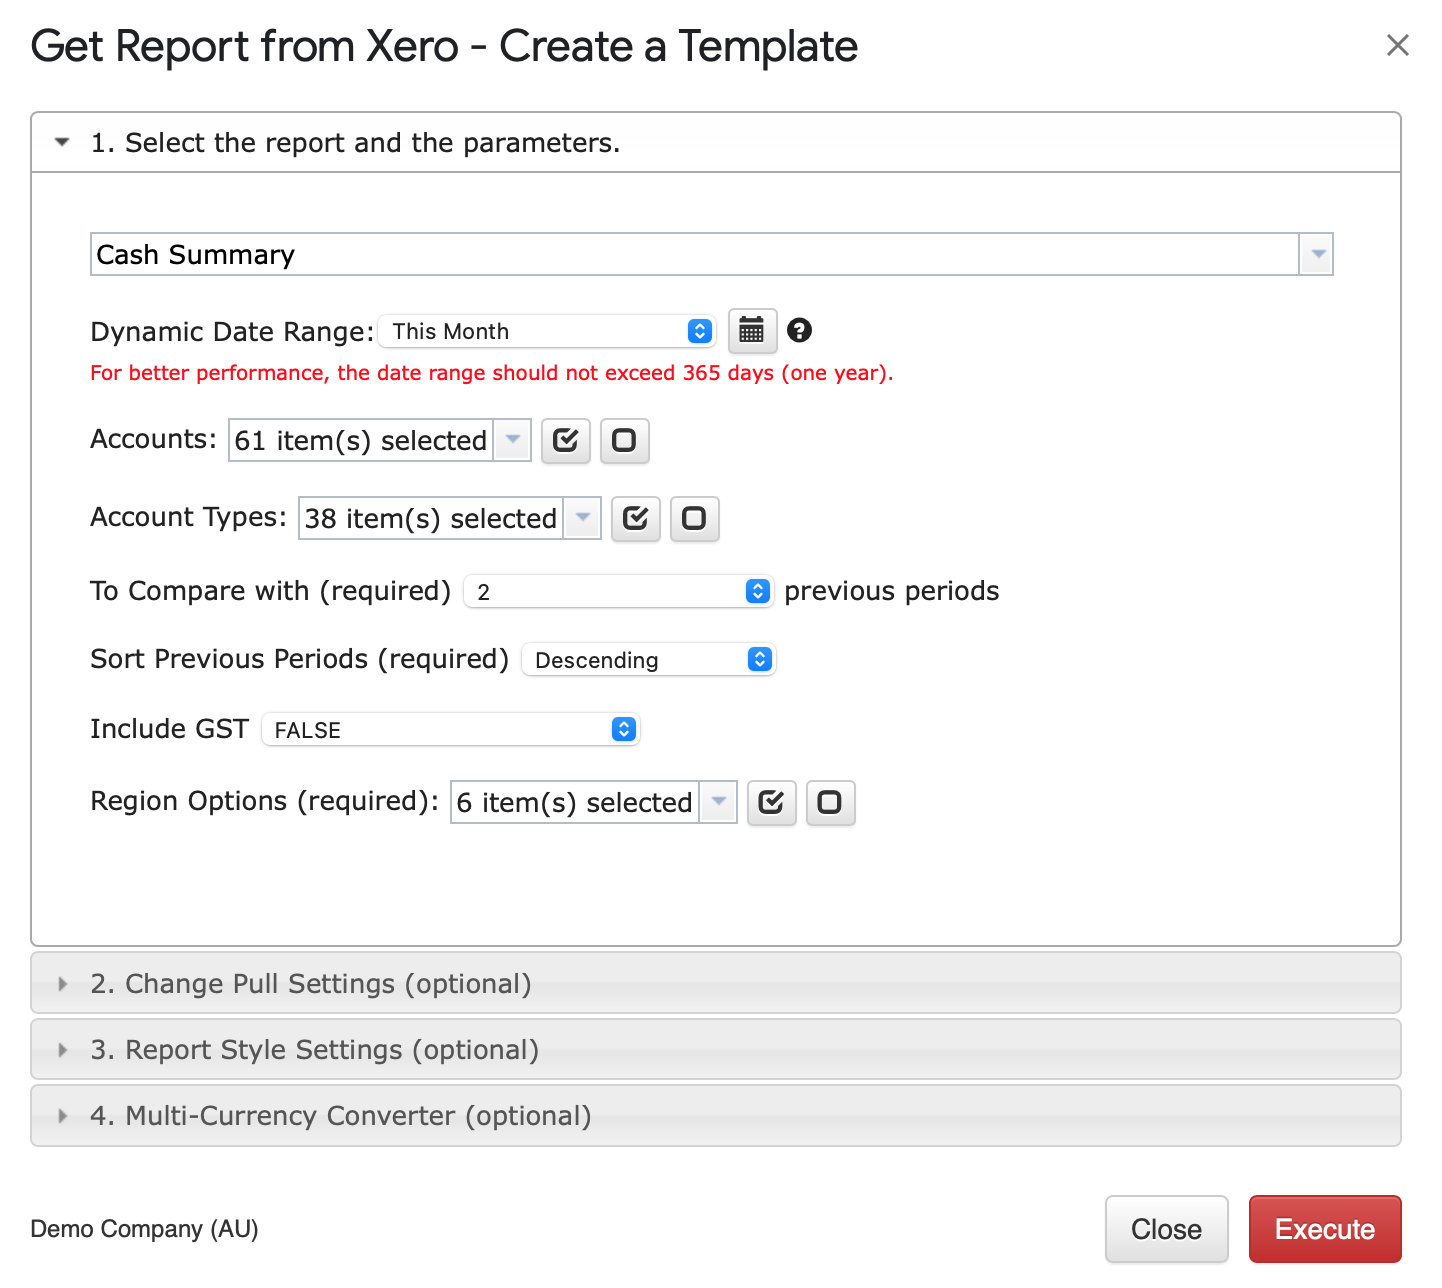Viewport: 1442px width, 1288px height.
Task: Select all Account Types check icon
Action: tap(636, 519)
